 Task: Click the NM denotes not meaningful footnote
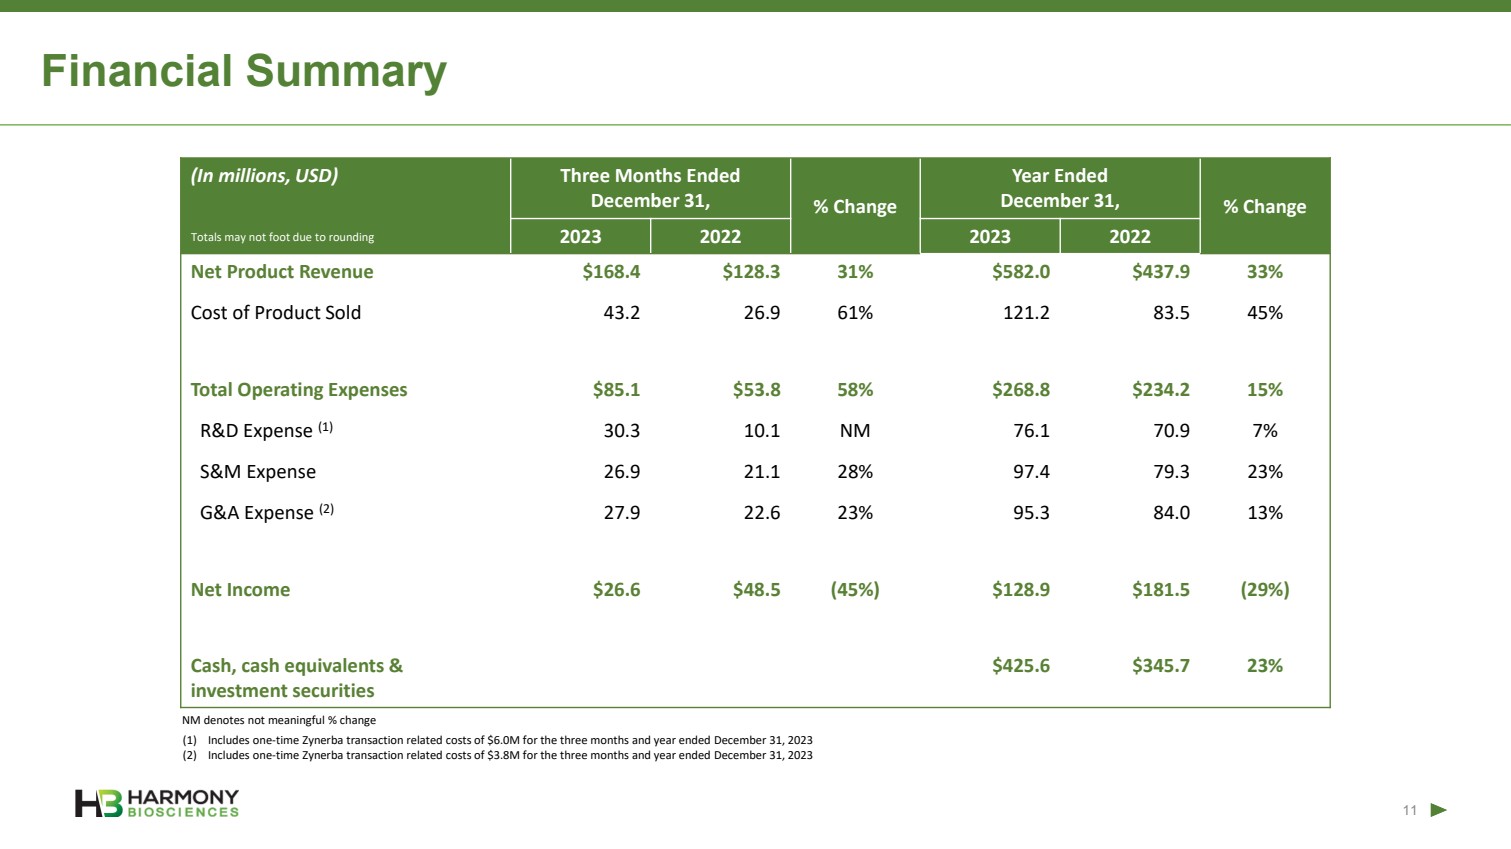279,720
